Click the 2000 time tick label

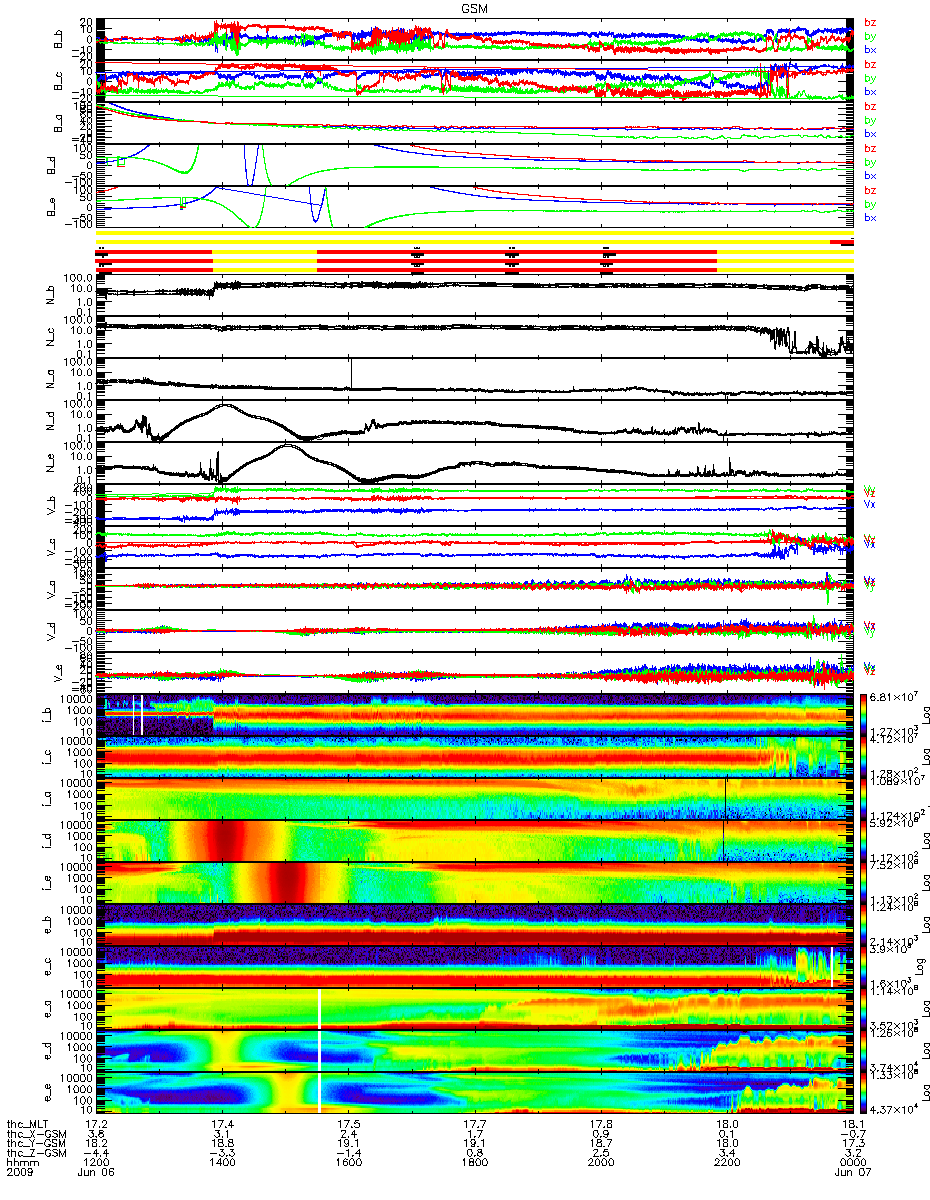(600, 1164)
